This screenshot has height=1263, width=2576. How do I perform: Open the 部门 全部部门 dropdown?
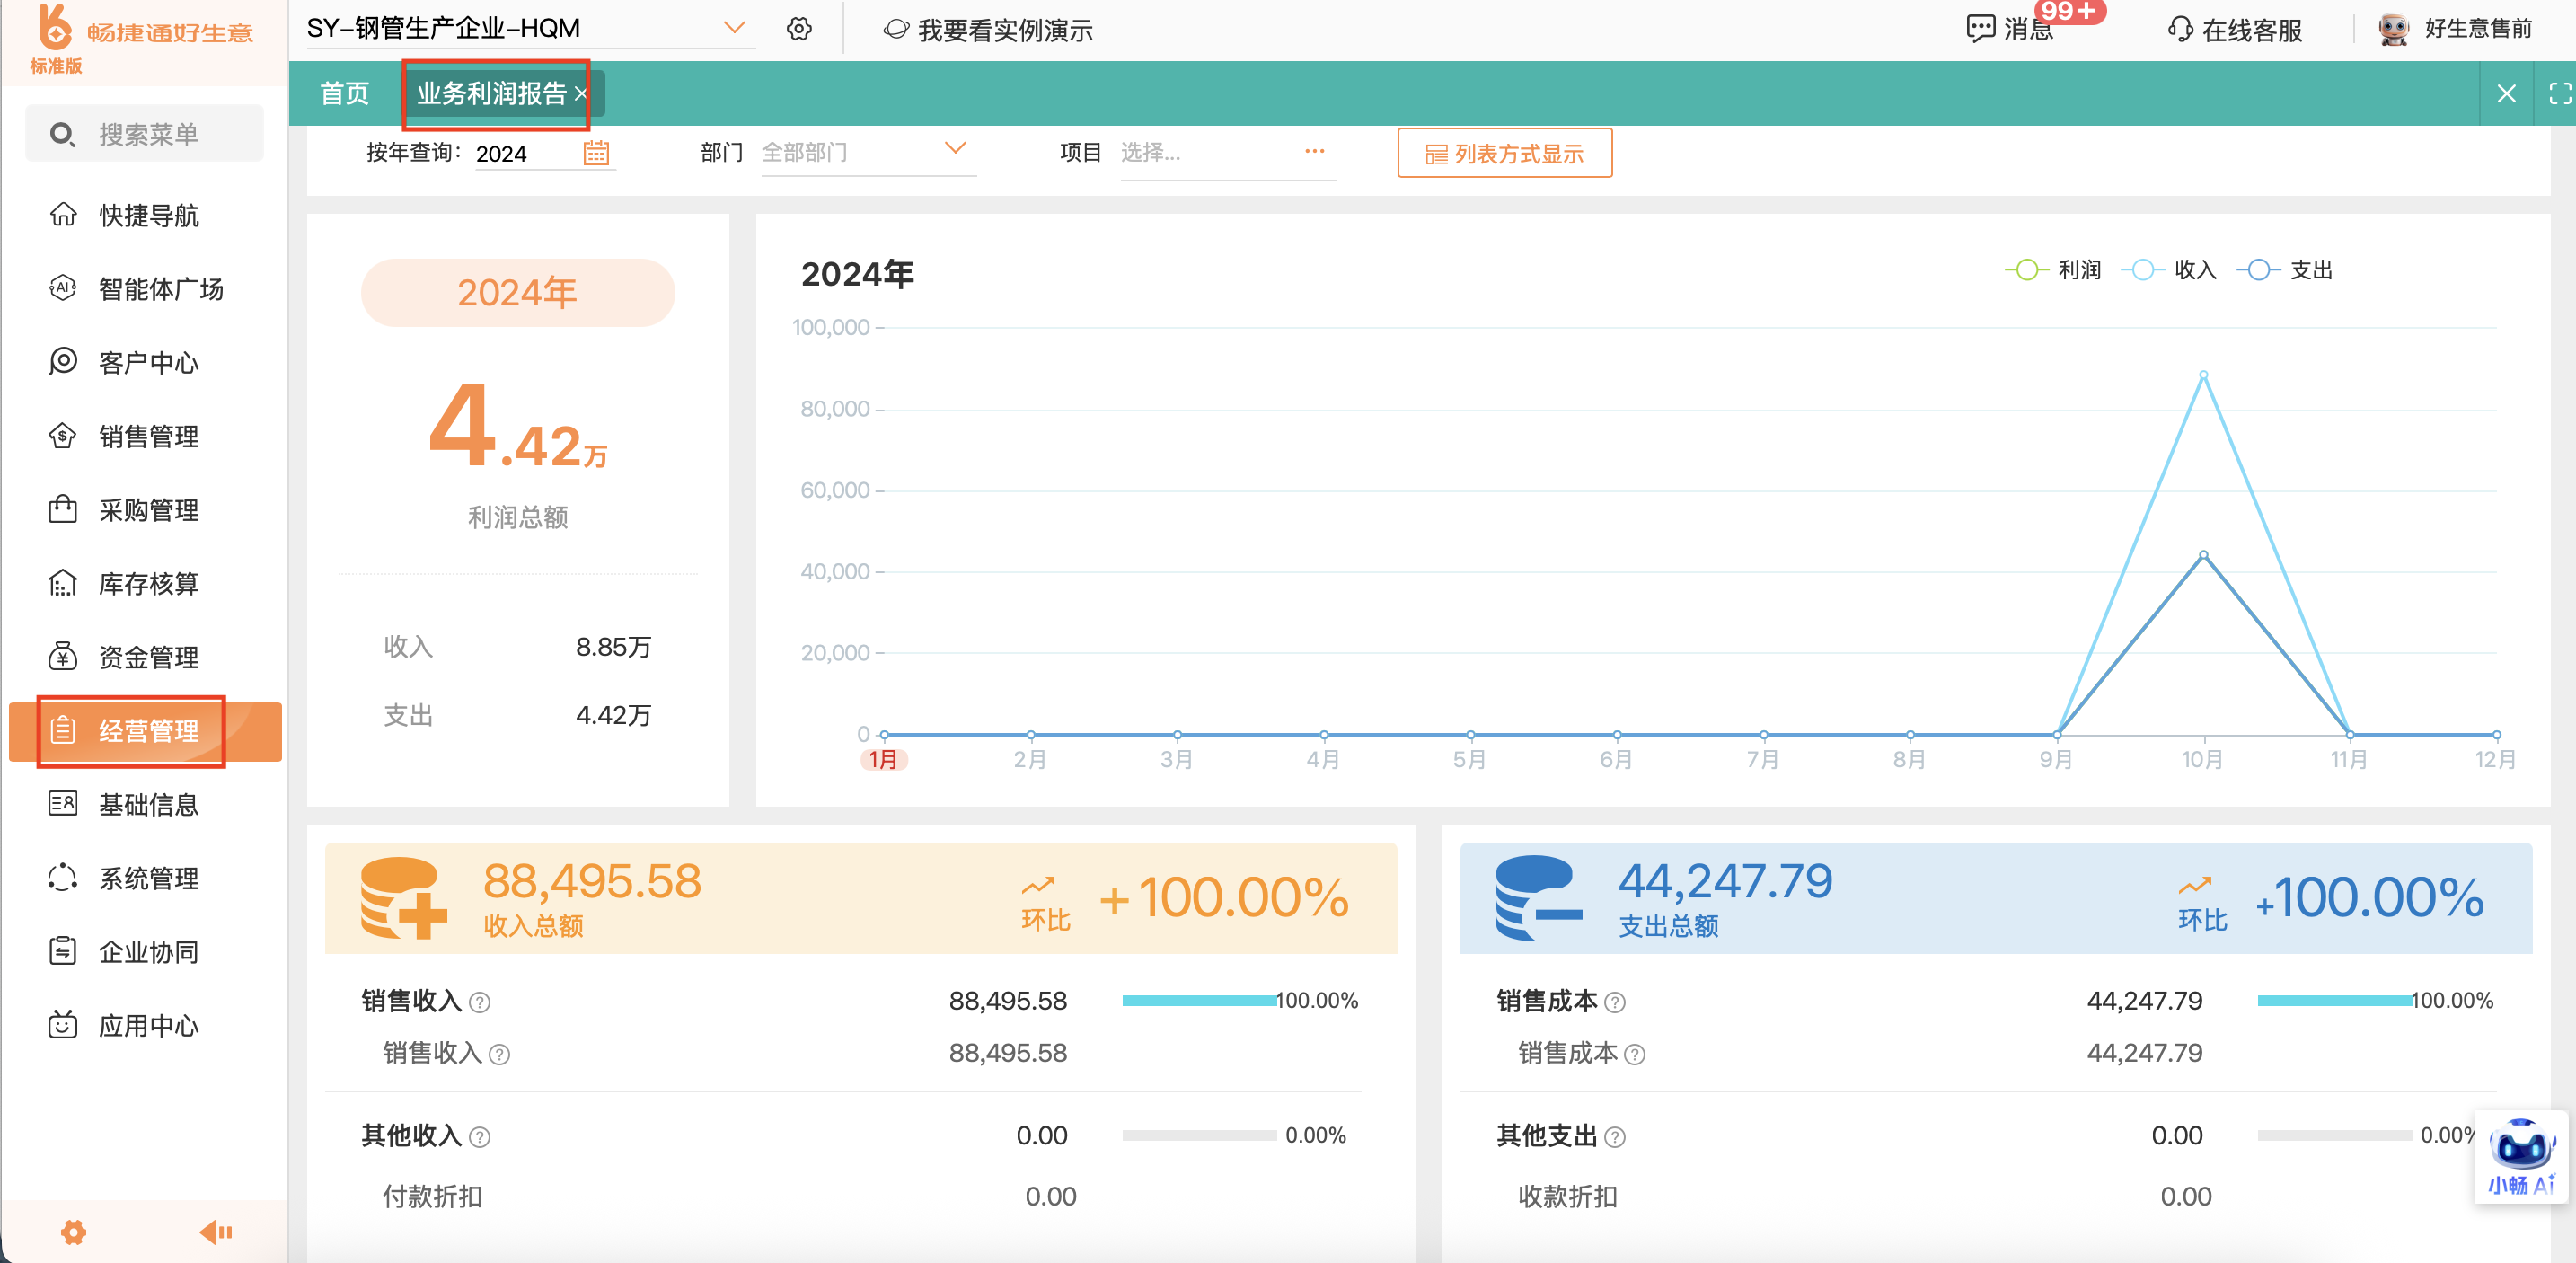click(867, 152)
